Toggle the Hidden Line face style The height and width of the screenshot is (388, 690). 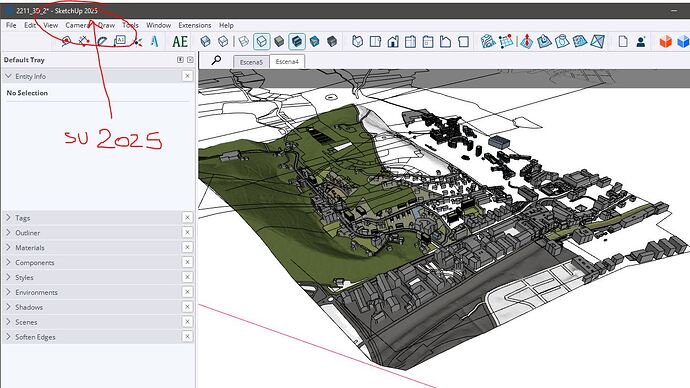point(261,42)
